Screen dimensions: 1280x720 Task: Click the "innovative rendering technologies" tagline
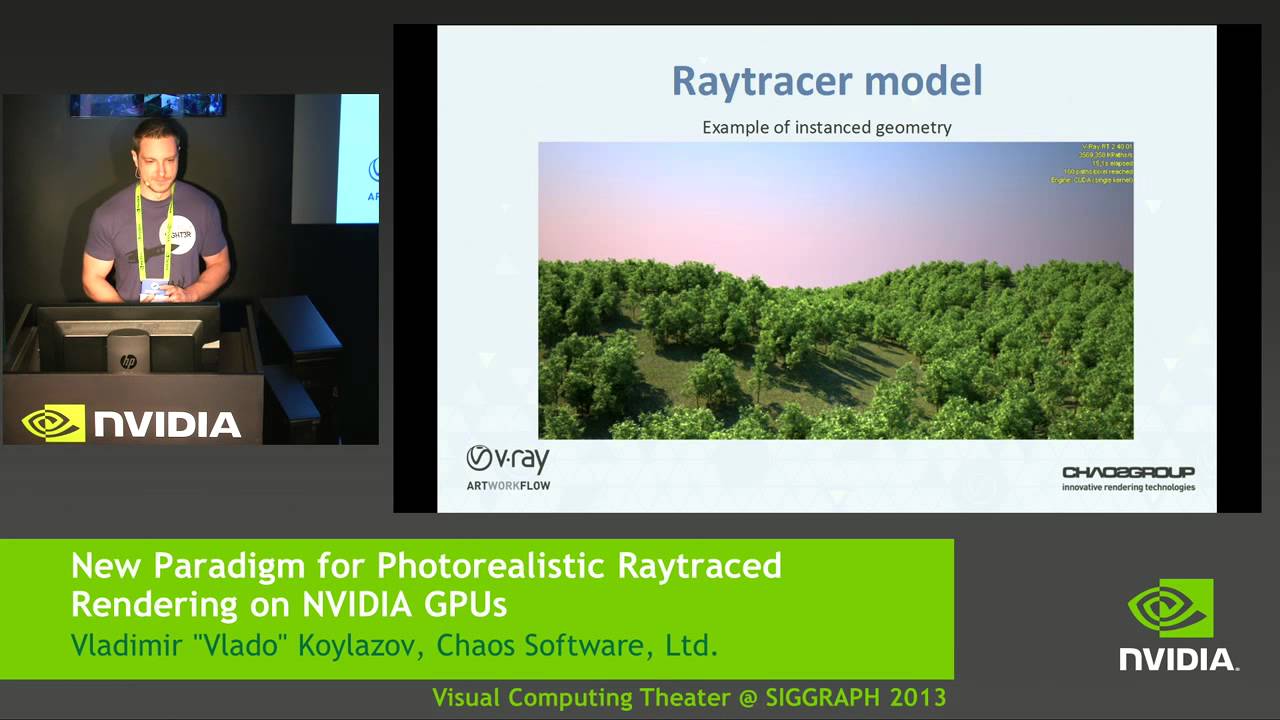pos(1128,487)
